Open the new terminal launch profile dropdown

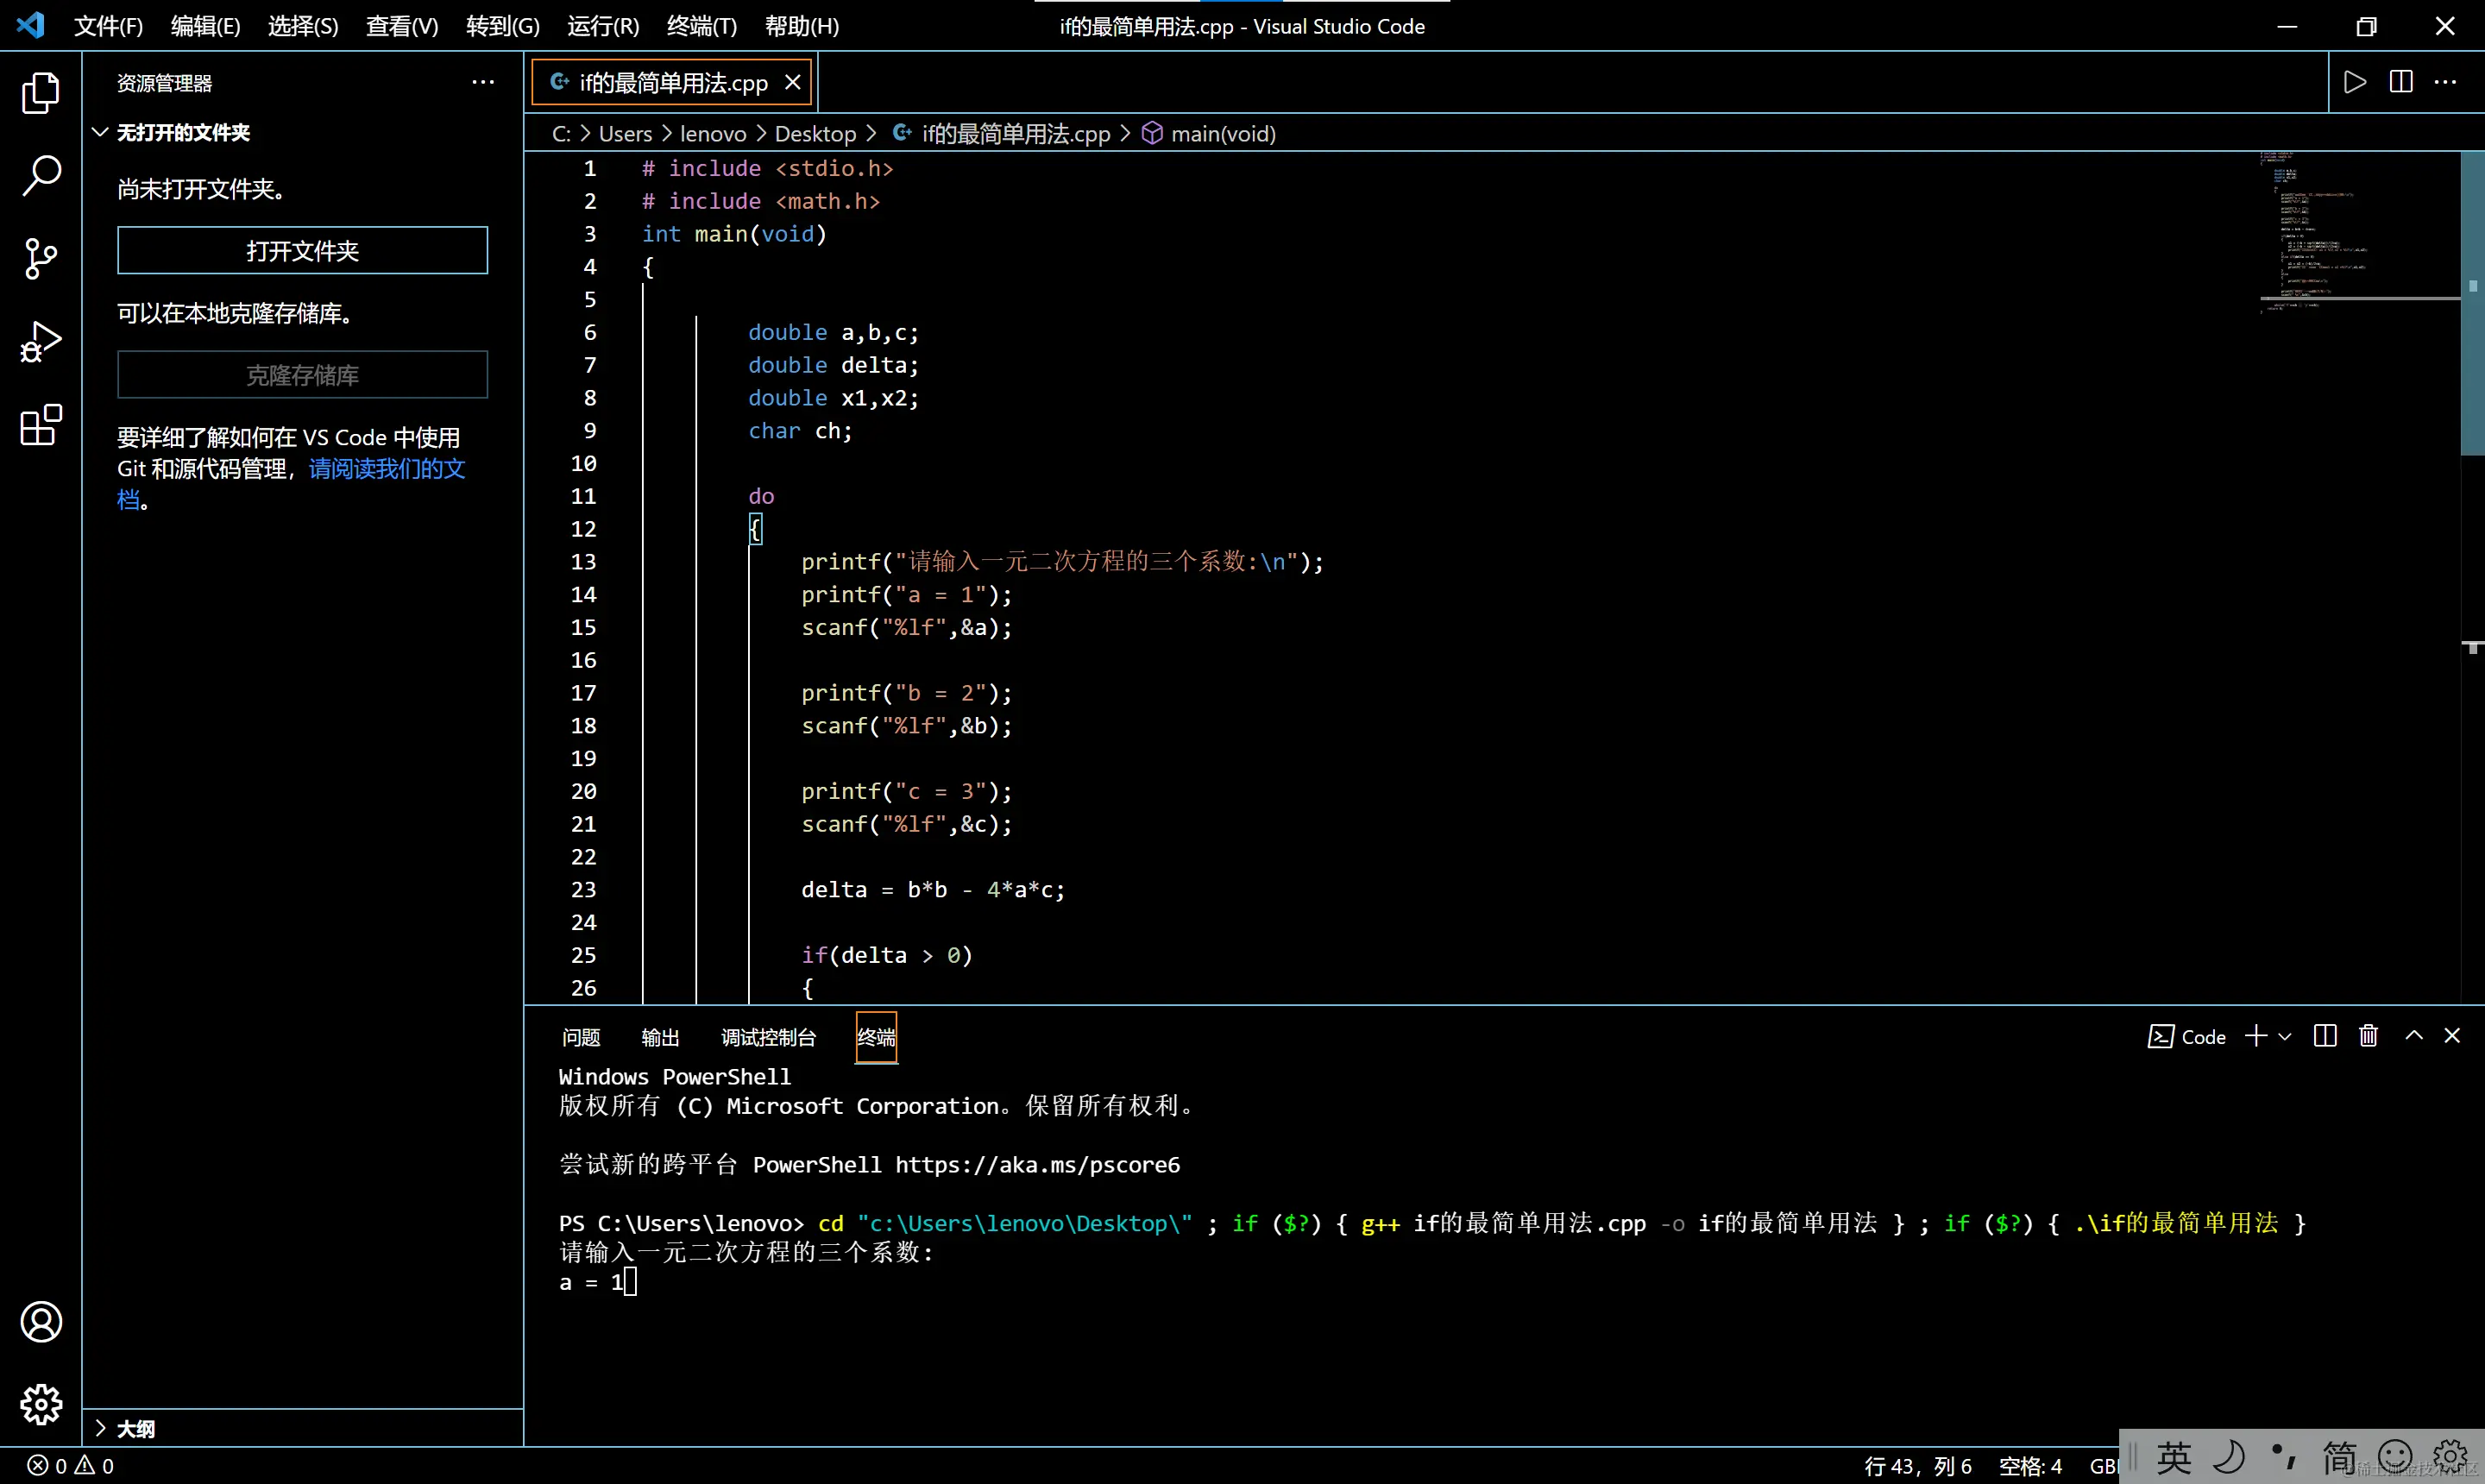click(2285, 1037)
